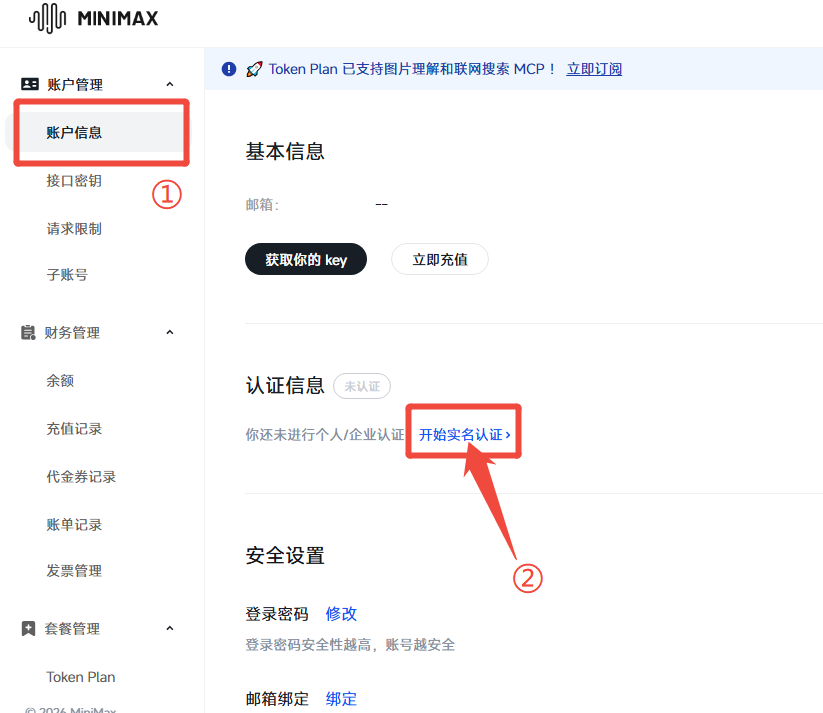Click 修改 next to 登录密码
Screen dimensions: 823x713
click(x=341, y=614)
